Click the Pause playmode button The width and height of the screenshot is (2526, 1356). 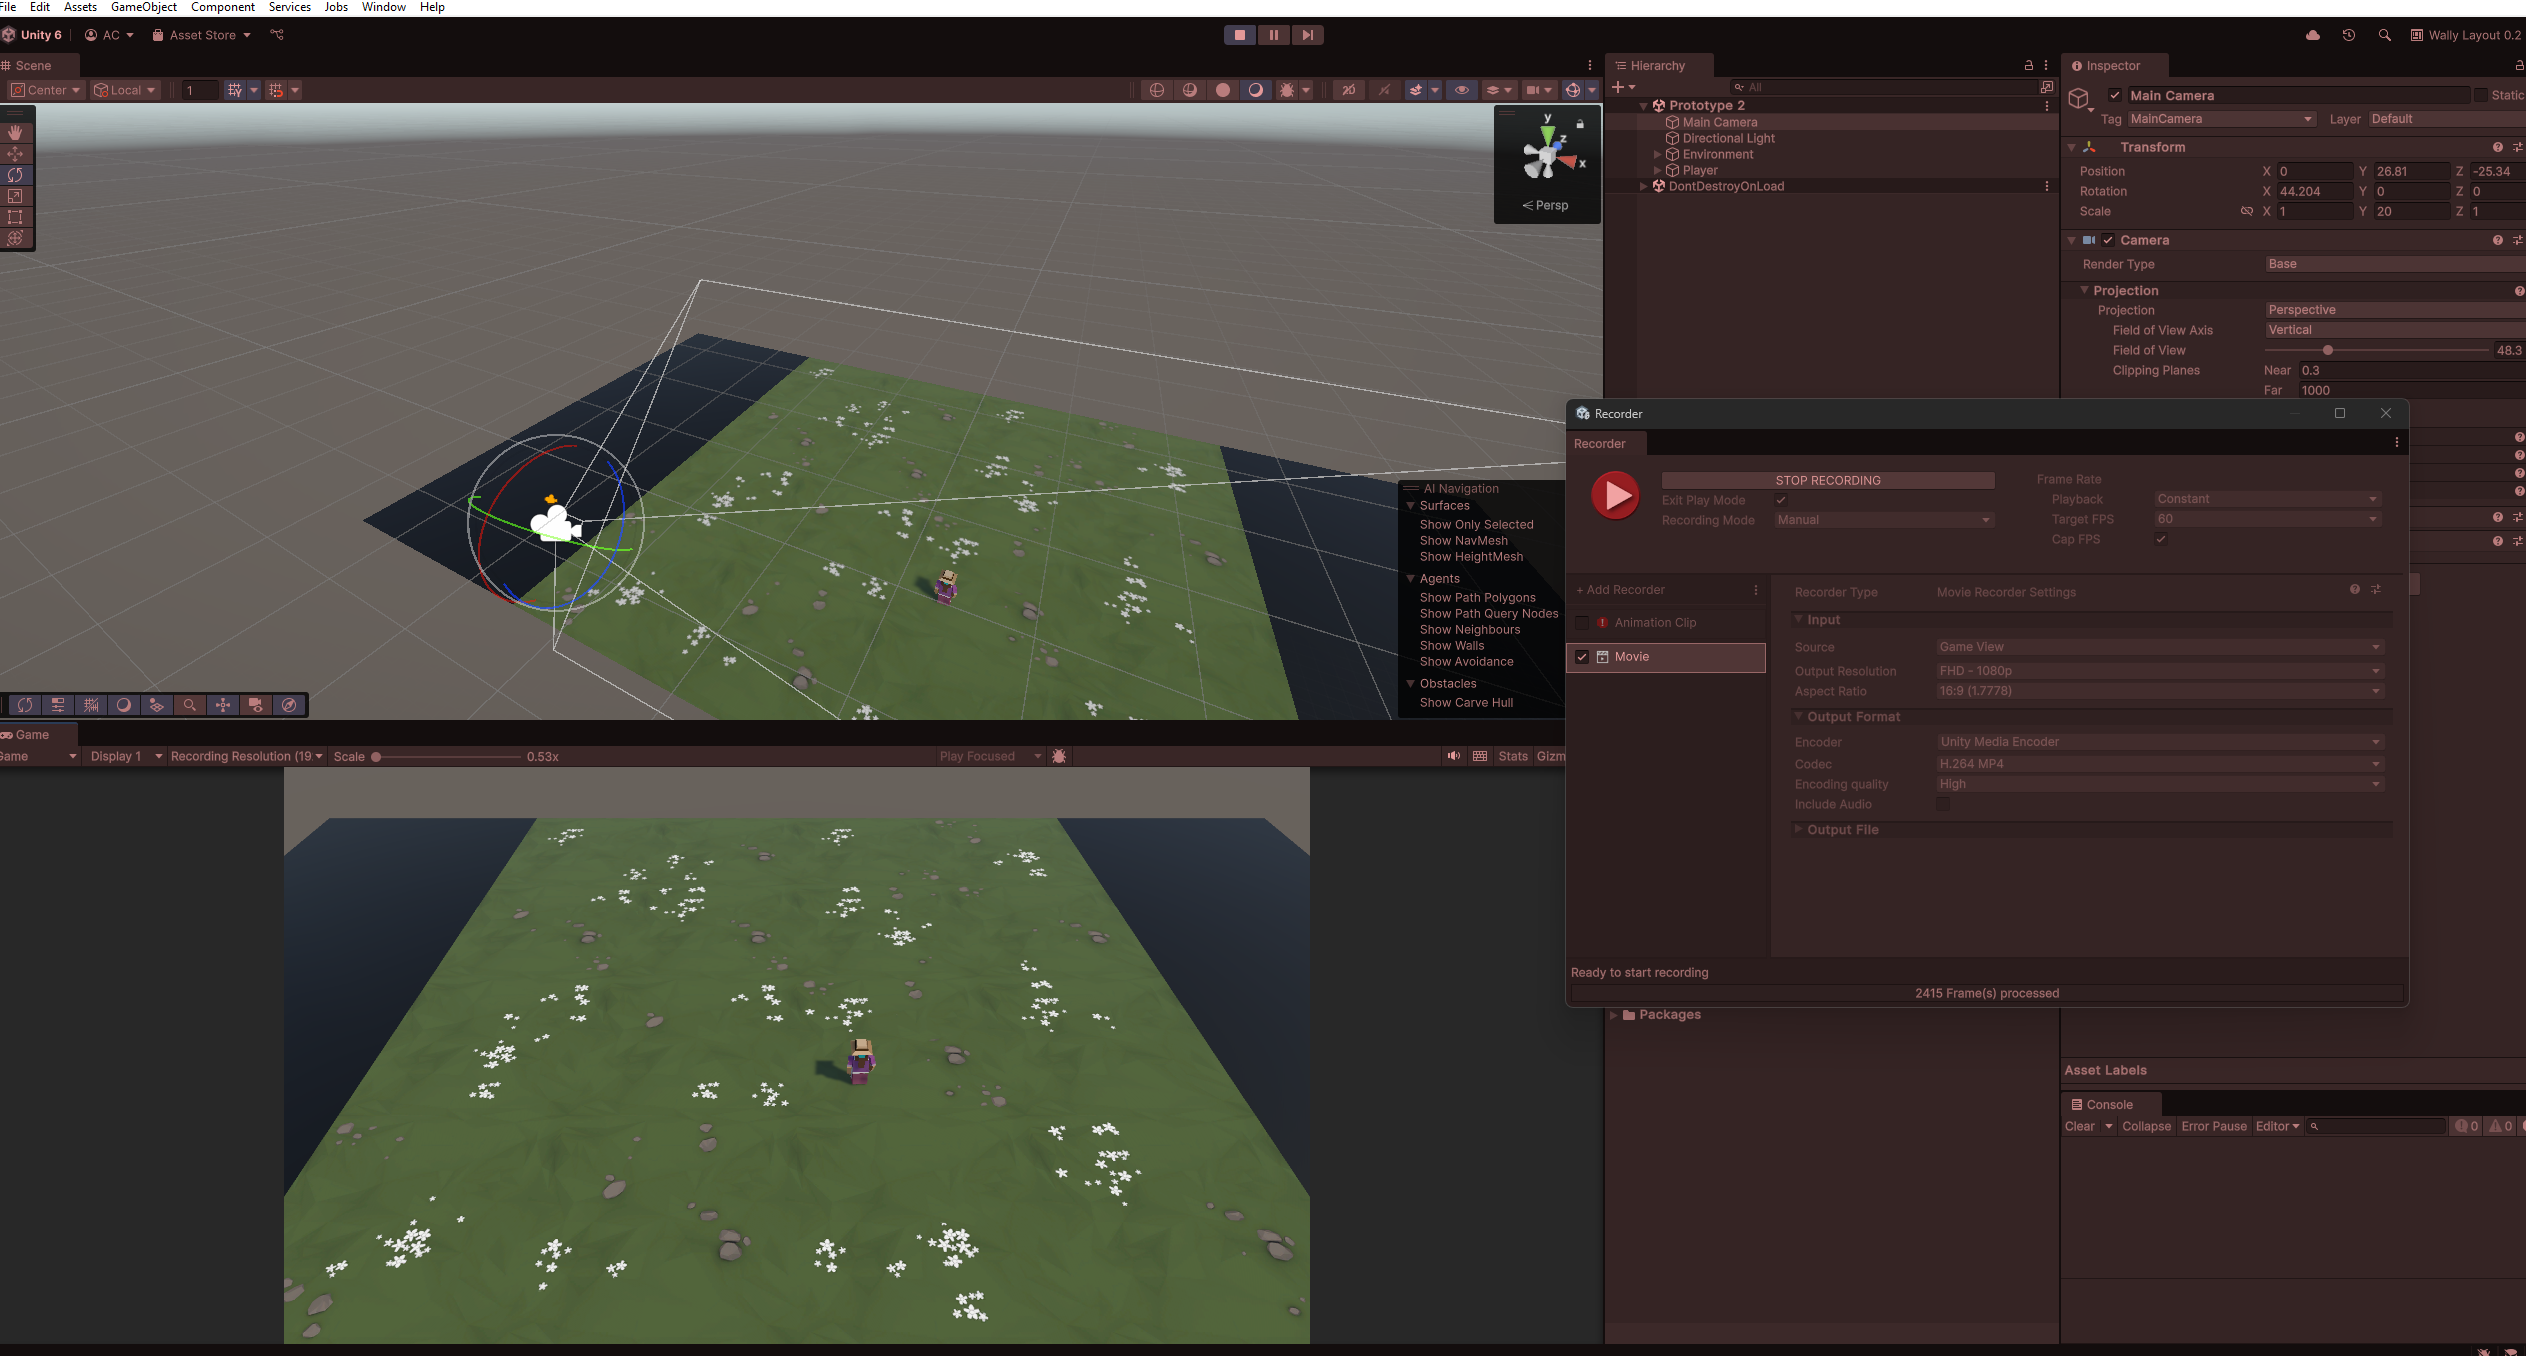coord(1273,35)
